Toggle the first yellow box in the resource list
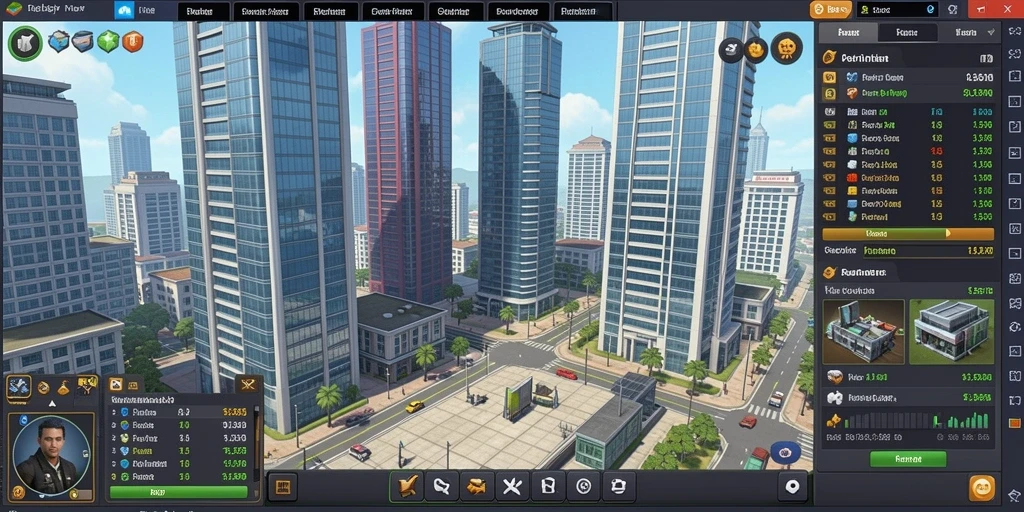This screenshot has height=512, width=1024. 829,76
